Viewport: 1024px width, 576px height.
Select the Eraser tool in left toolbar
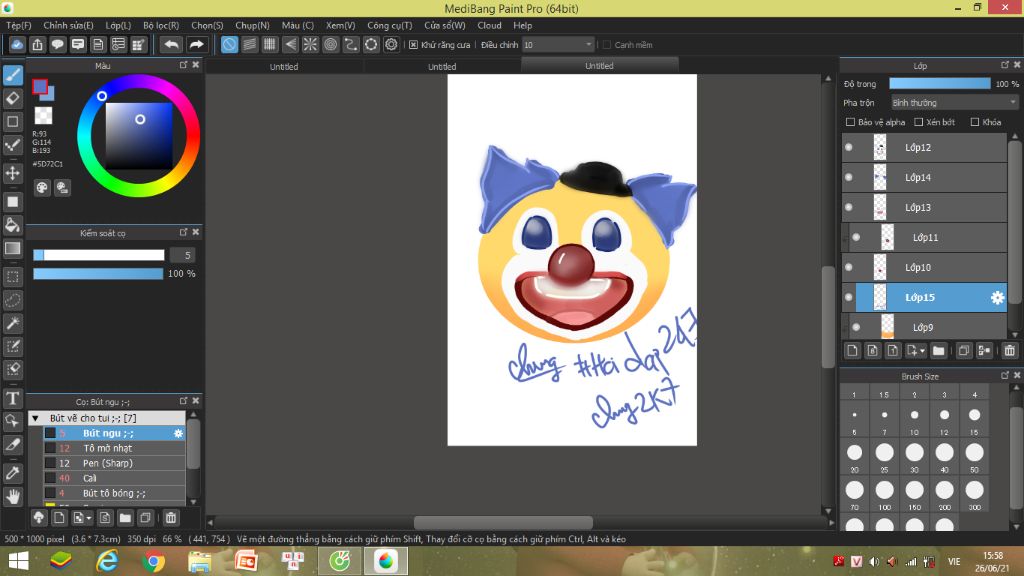pos(13,98)
